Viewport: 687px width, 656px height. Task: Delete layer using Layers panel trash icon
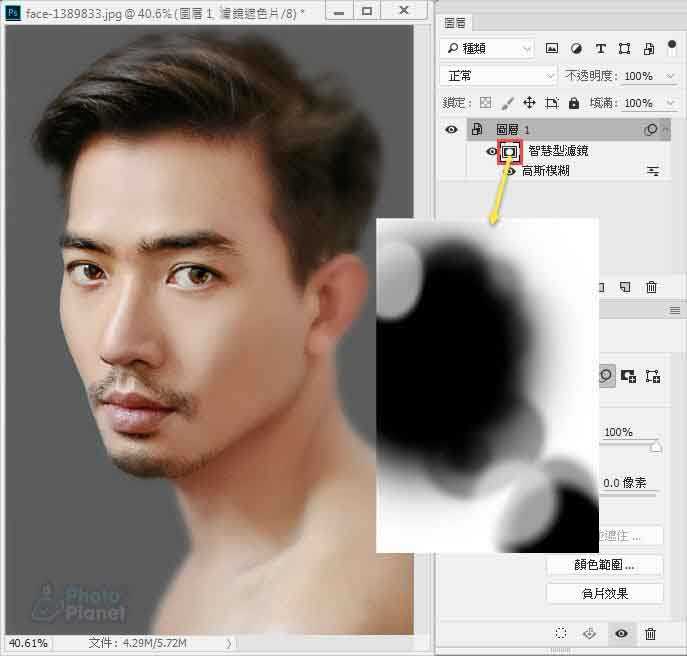tap(652, 287)
